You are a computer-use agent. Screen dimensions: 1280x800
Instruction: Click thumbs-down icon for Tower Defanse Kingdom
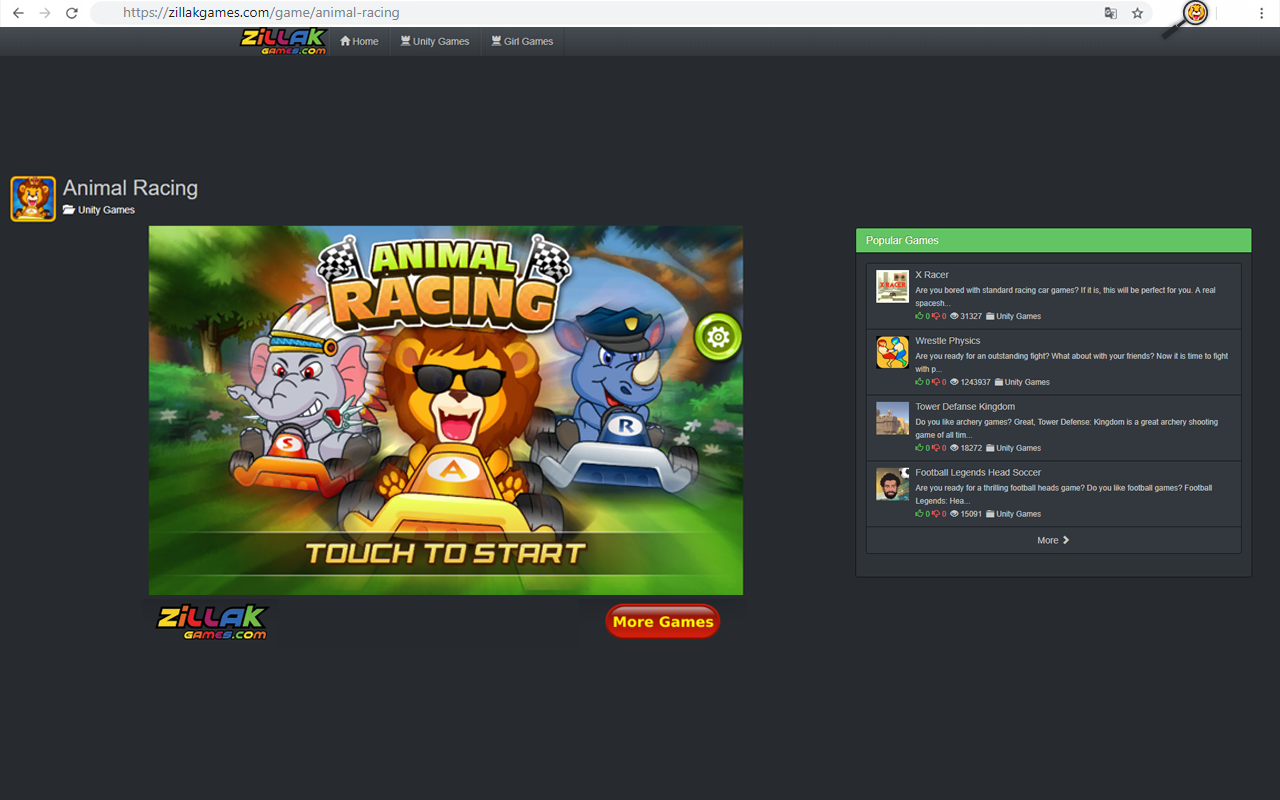(x=937, y=448)
